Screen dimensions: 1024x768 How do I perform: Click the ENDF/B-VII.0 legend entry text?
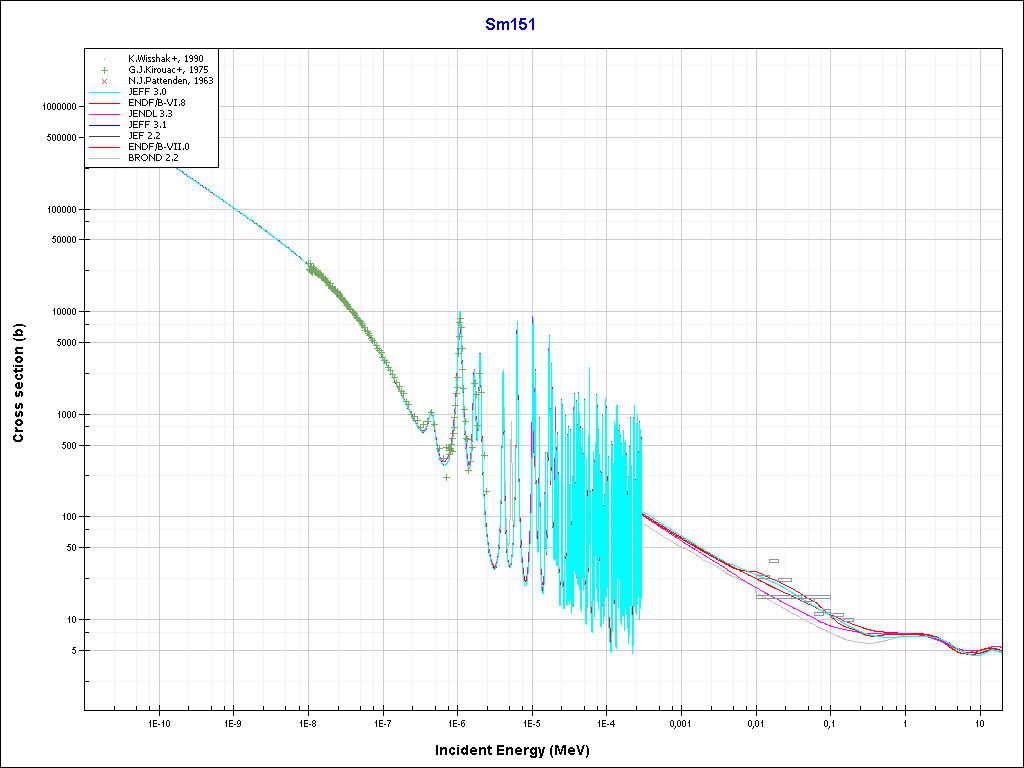158,146
